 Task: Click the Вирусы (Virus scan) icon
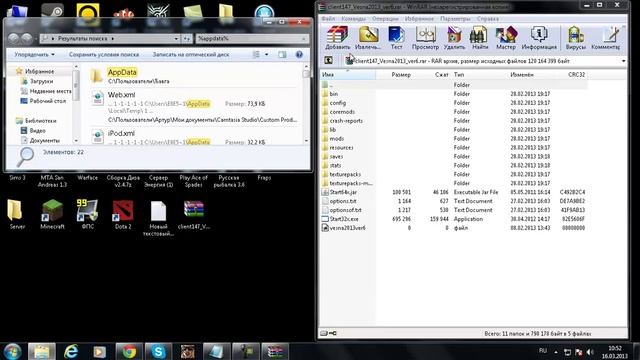point(576,38)
